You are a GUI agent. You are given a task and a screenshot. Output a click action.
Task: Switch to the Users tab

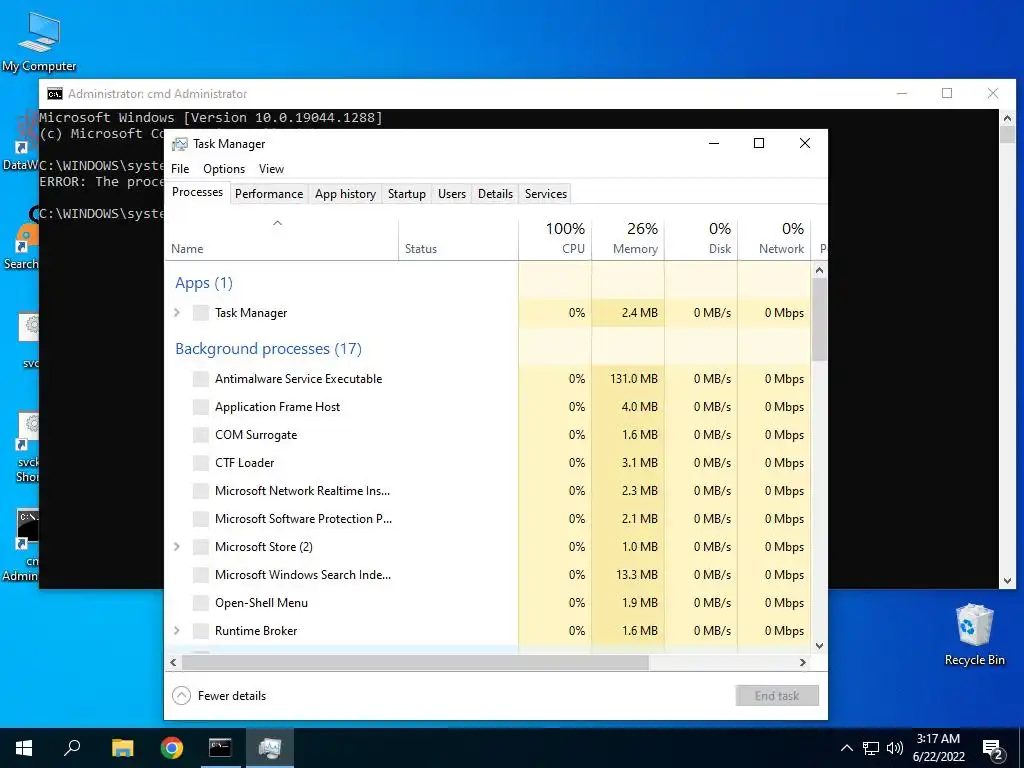pos(452,194)
